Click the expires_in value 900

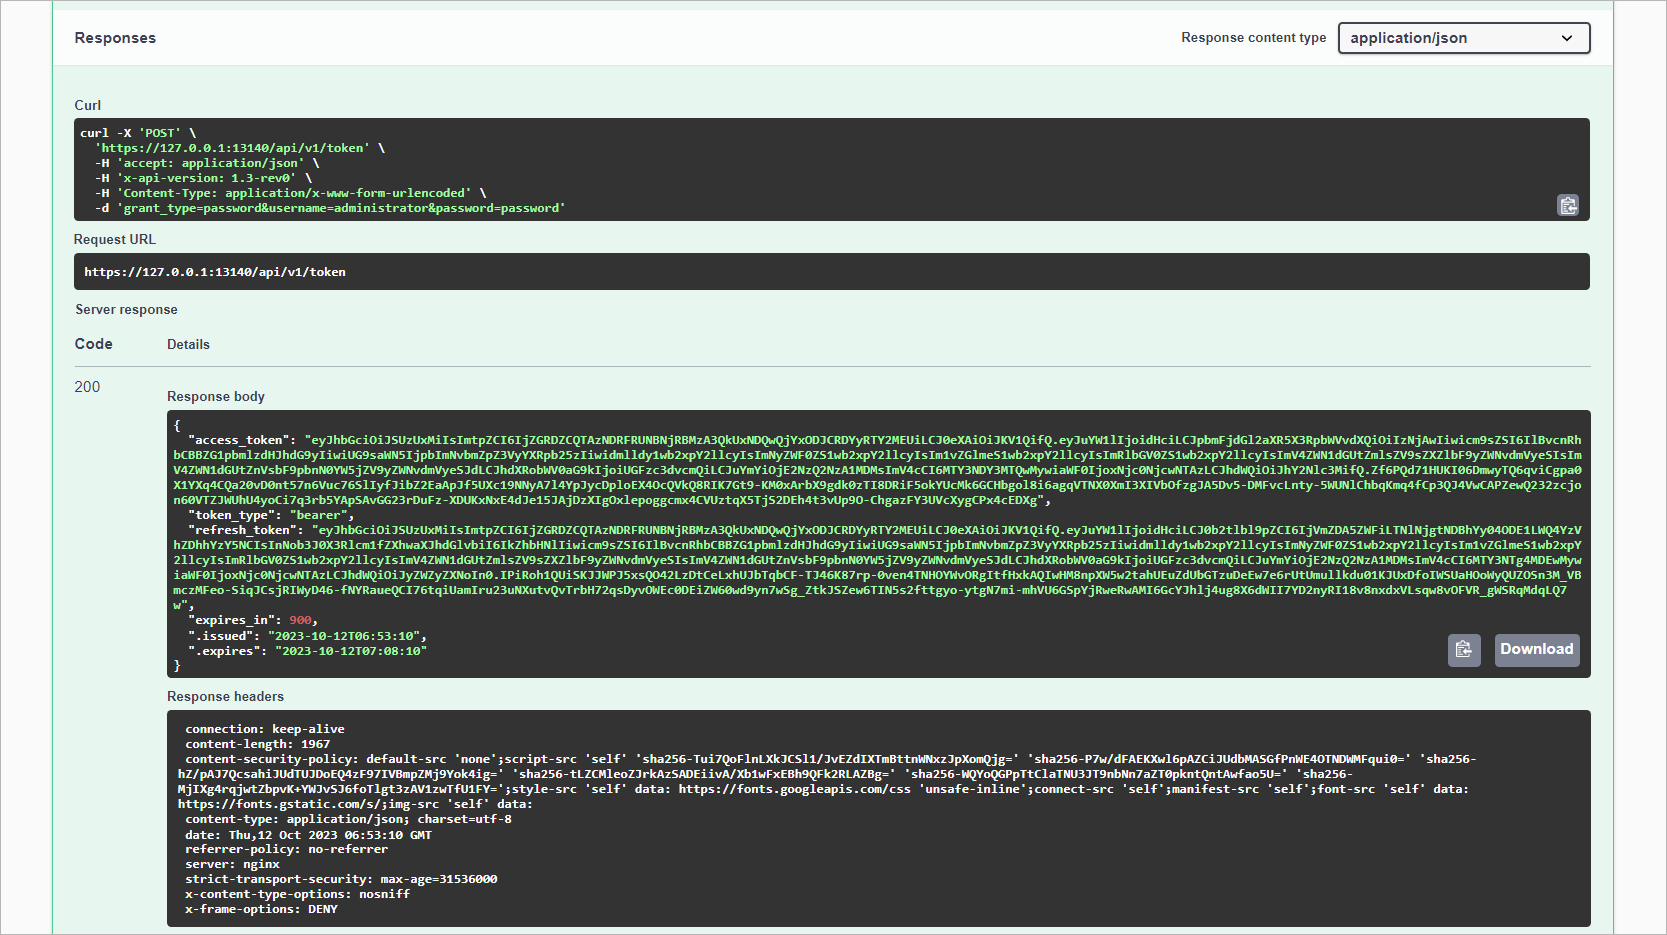300,620
